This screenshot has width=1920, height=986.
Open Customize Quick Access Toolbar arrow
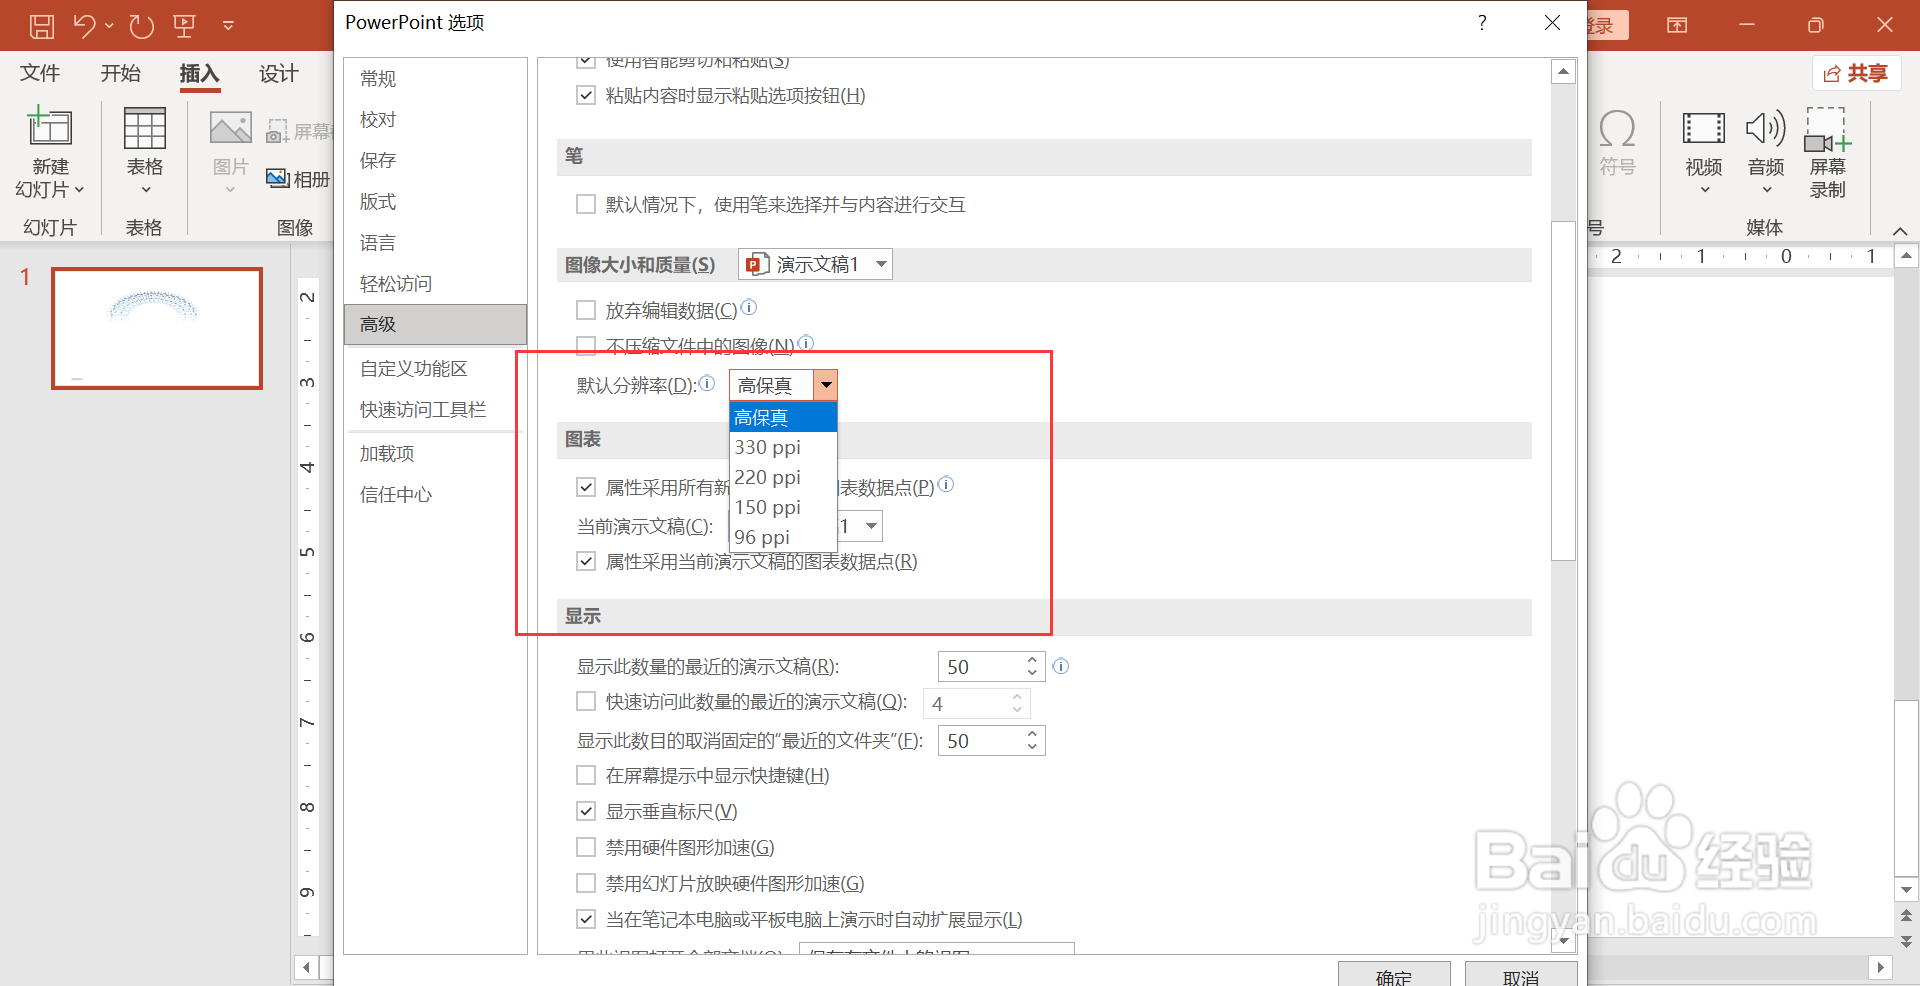(x=228, y=26)
